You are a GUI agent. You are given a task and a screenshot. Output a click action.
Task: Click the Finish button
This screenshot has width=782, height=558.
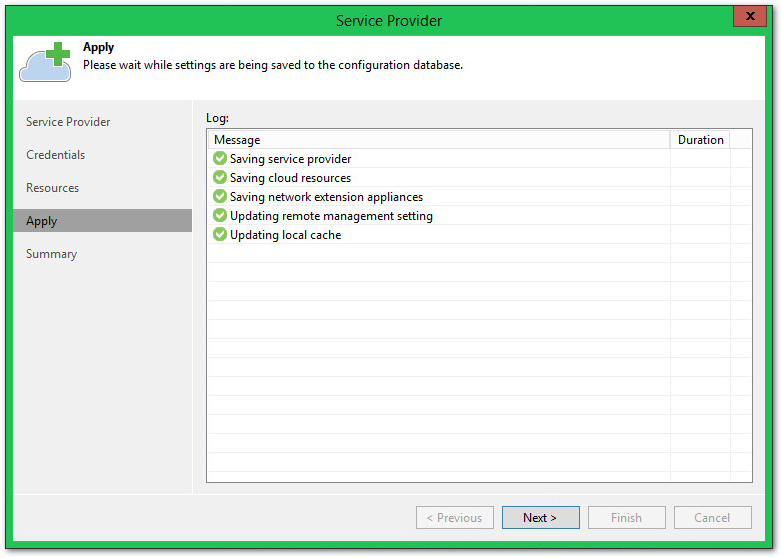pos(626,518)
